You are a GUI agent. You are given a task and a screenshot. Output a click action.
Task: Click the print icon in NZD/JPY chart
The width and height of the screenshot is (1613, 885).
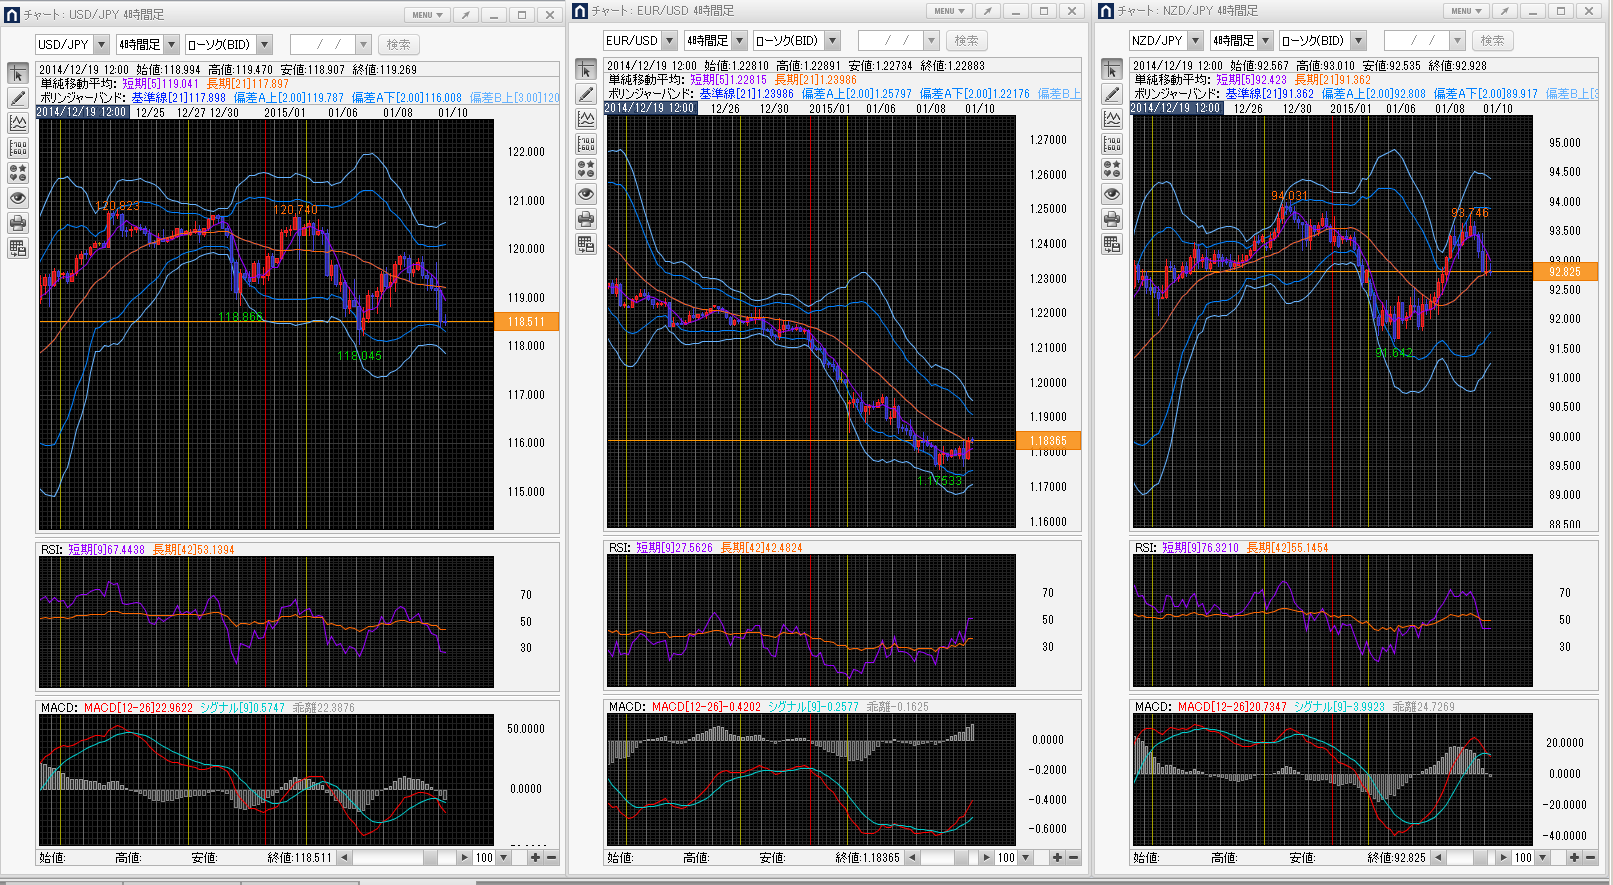click(1112, 219)
